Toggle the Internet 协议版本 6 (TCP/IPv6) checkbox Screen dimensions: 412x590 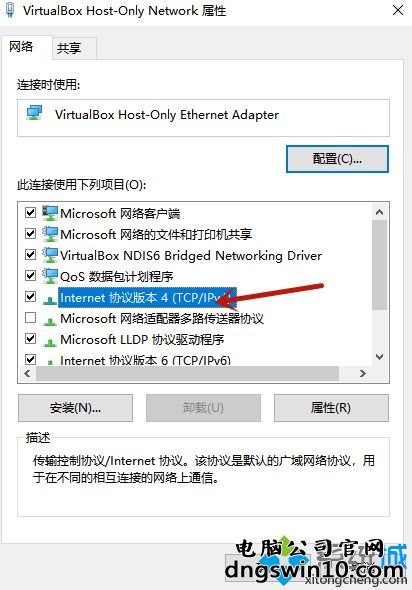pos(30,359)
